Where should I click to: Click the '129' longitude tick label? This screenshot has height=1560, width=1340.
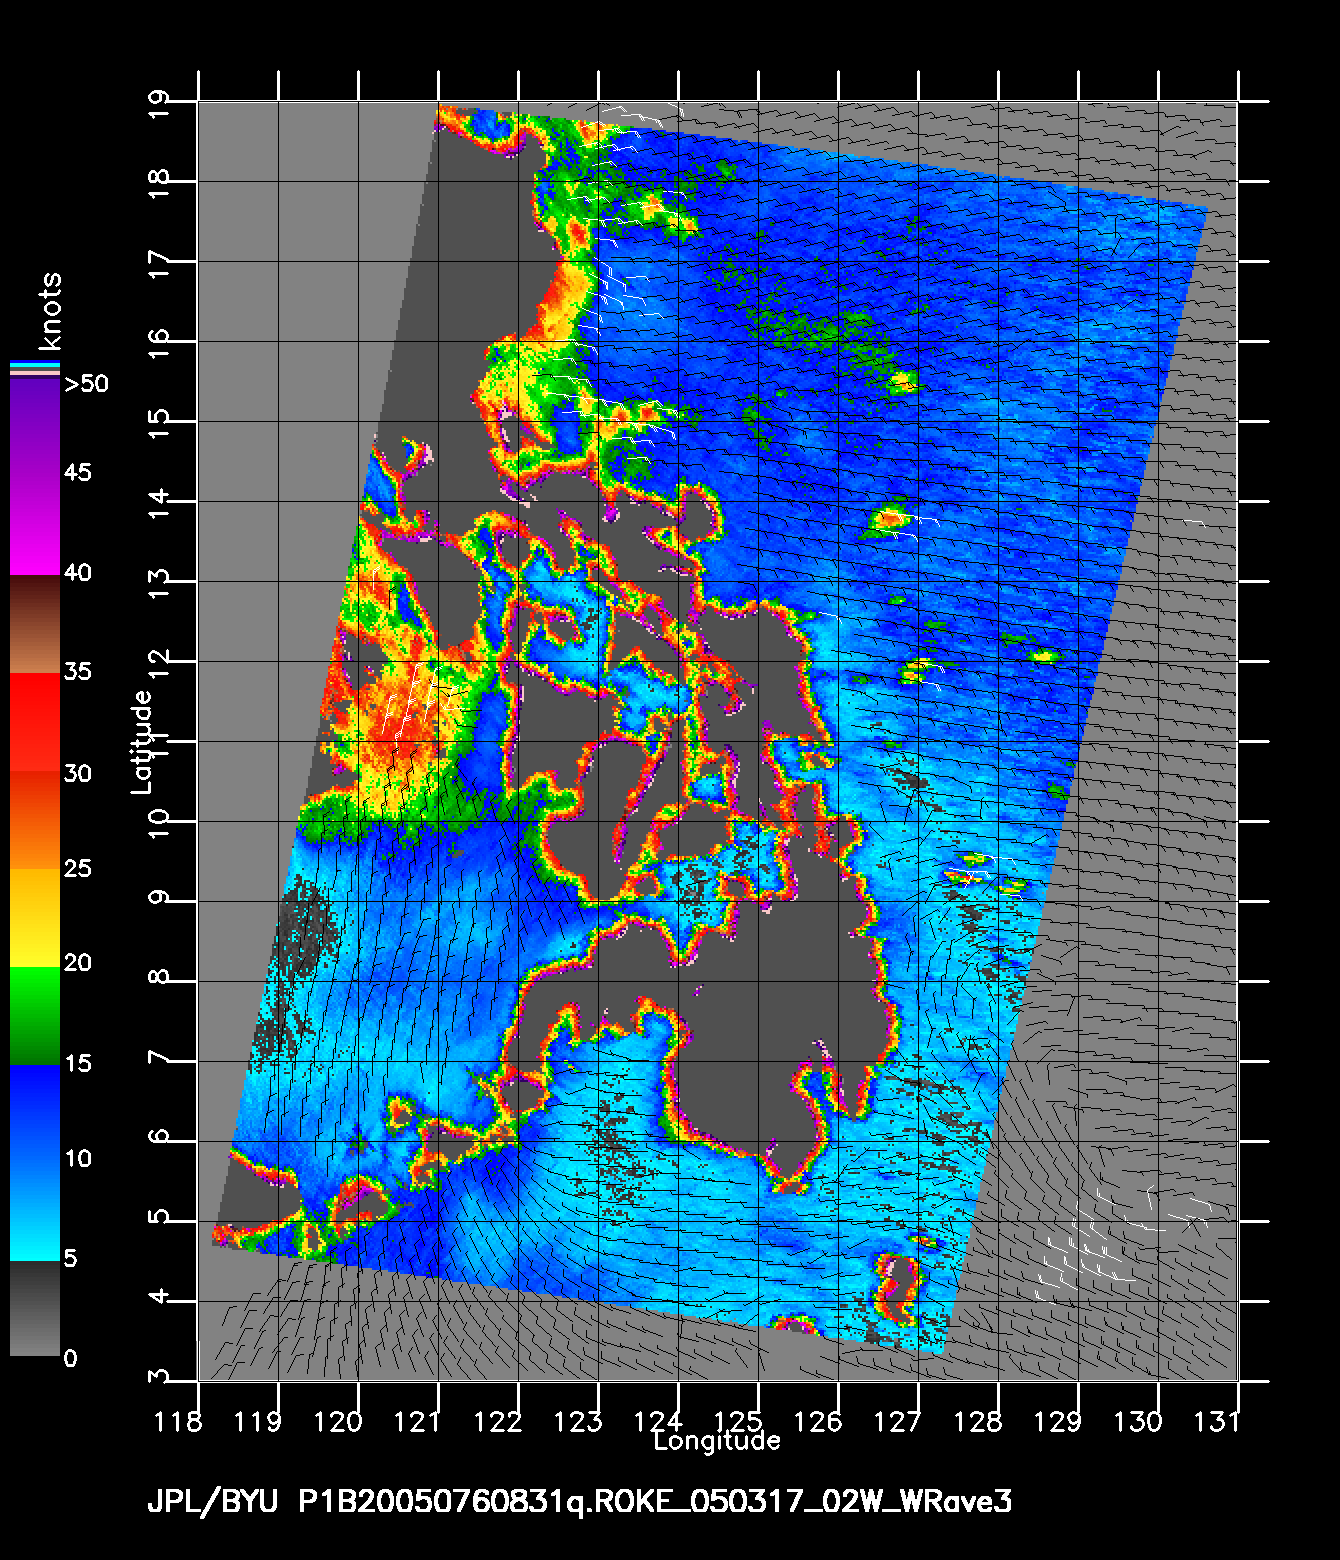1058,1421
